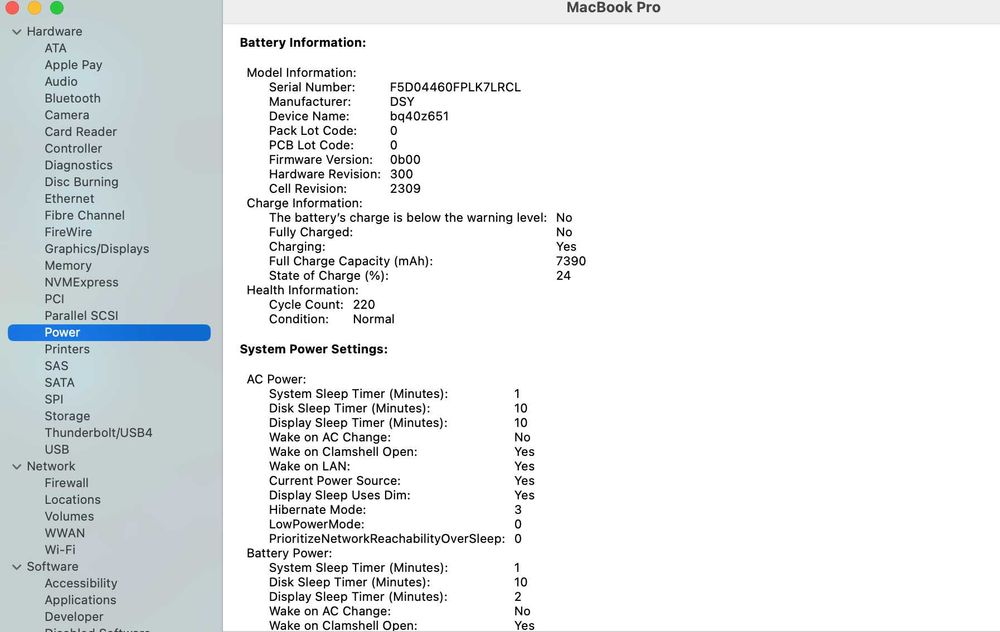Select ATA in the sidebar
Viewport: 1000px width, 632px height.
[55, 48]
